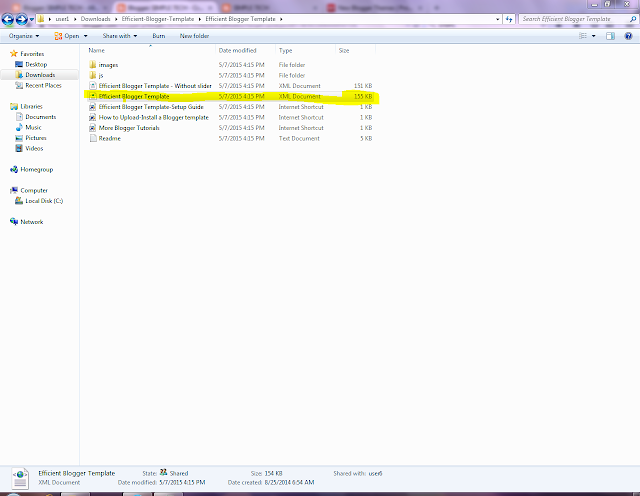
Task: Expand the Open button dropdown arrow
Action: coord(85,36)
